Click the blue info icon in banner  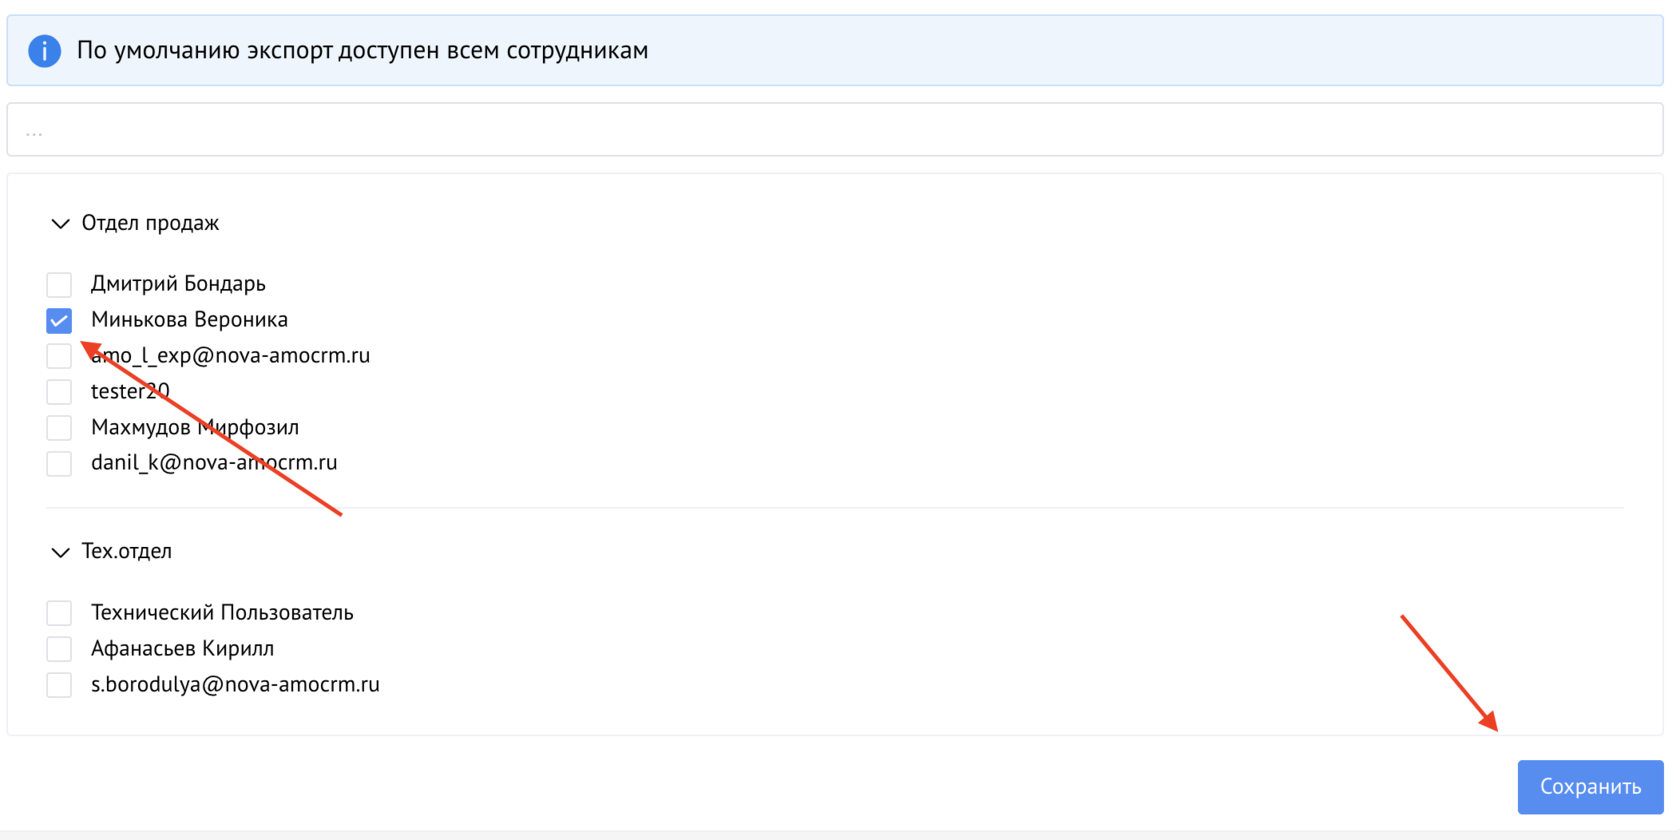[44, 50]
